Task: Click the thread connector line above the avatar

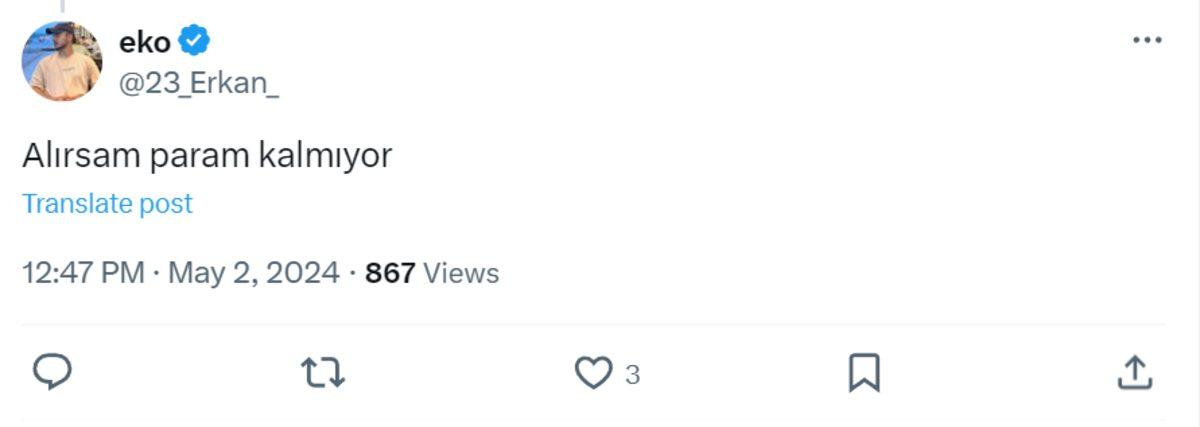Action: [x=62, y=6]
